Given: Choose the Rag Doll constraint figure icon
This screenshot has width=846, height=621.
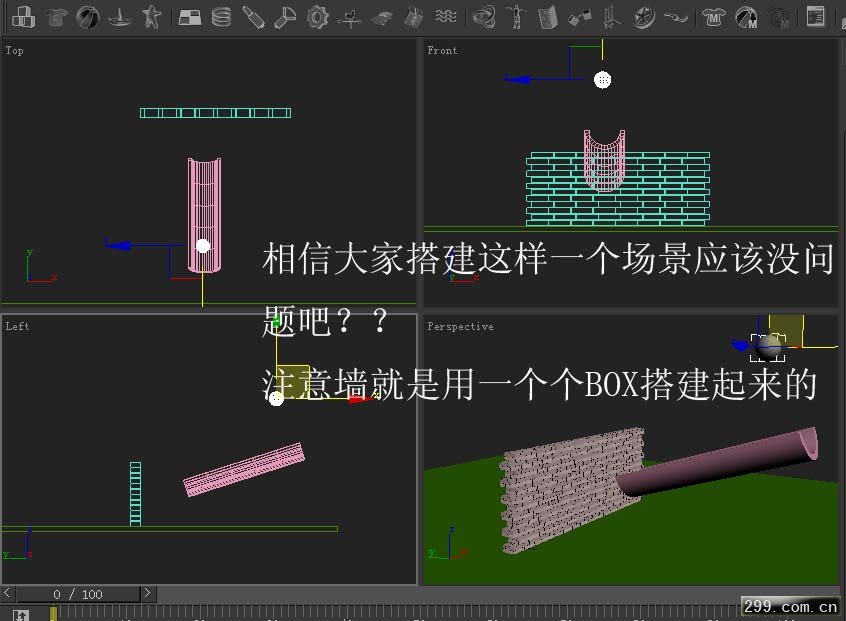Looking at the screenshot, I should pos(515,17).
